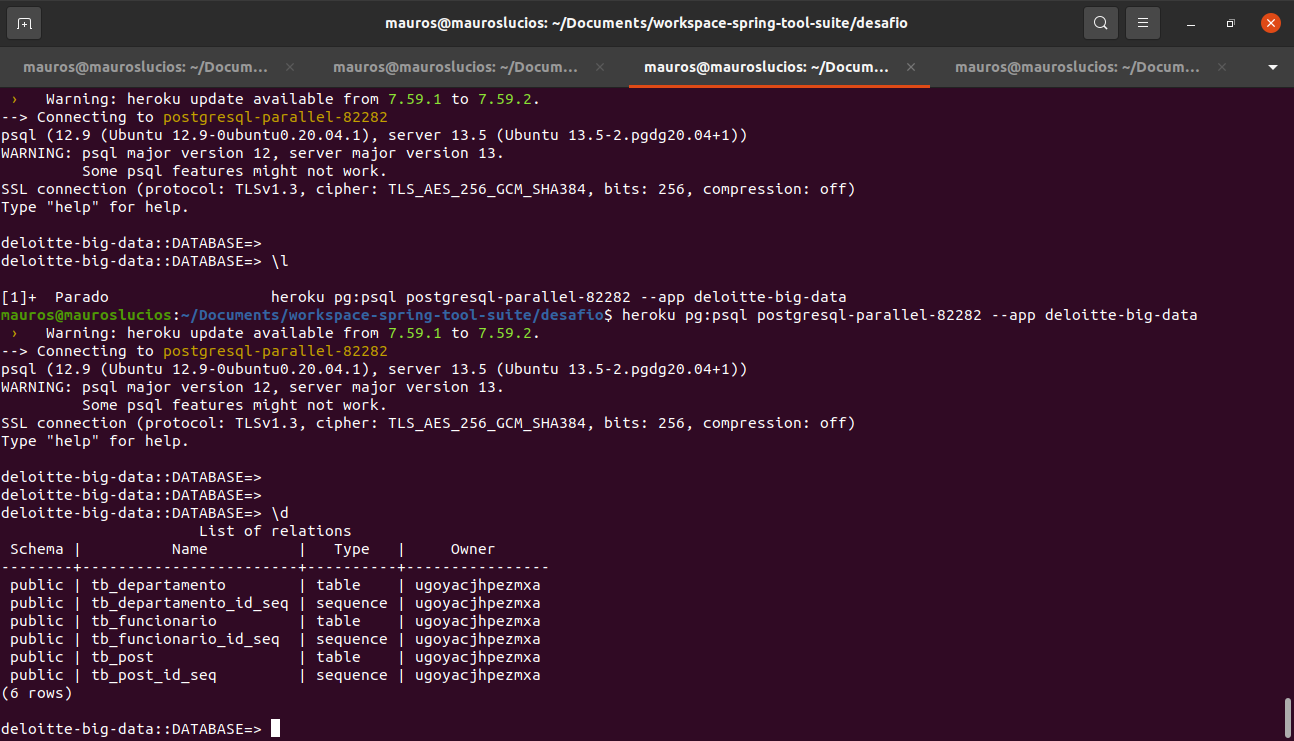
Task: Switch to the second terminal tab
Action: click(456, 67)
